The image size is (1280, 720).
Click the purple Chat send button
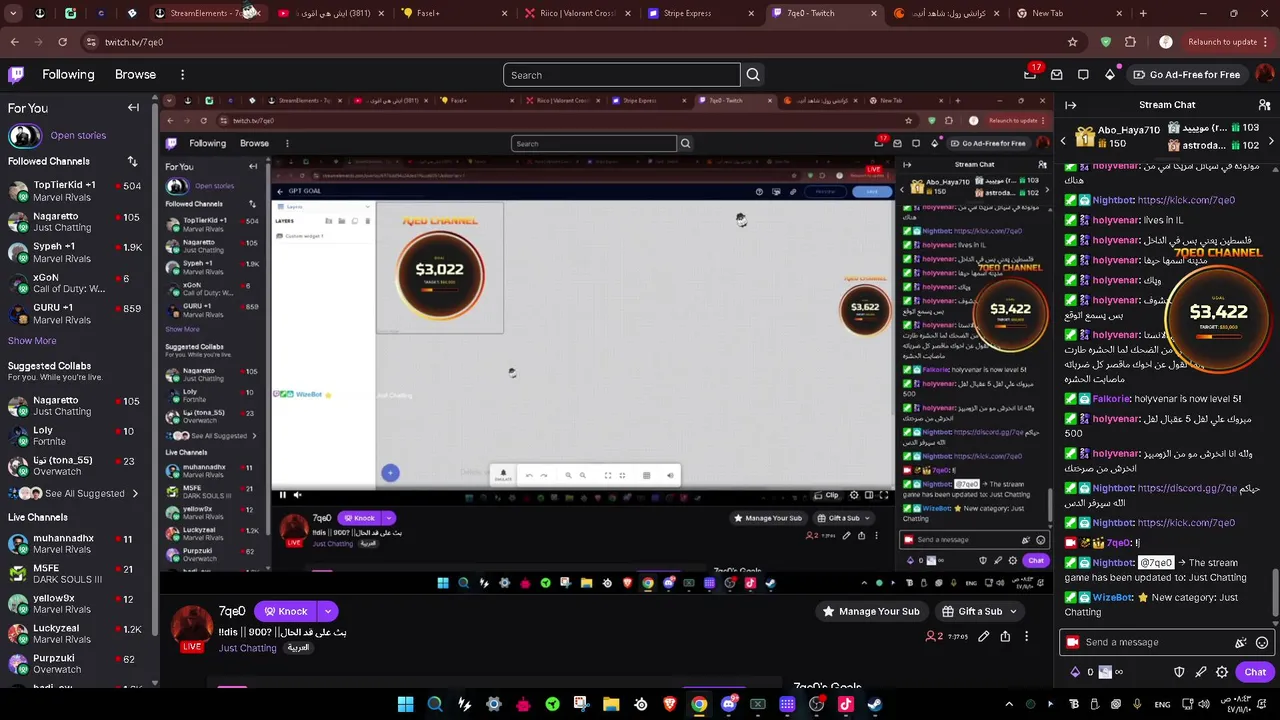[1255, 672]
